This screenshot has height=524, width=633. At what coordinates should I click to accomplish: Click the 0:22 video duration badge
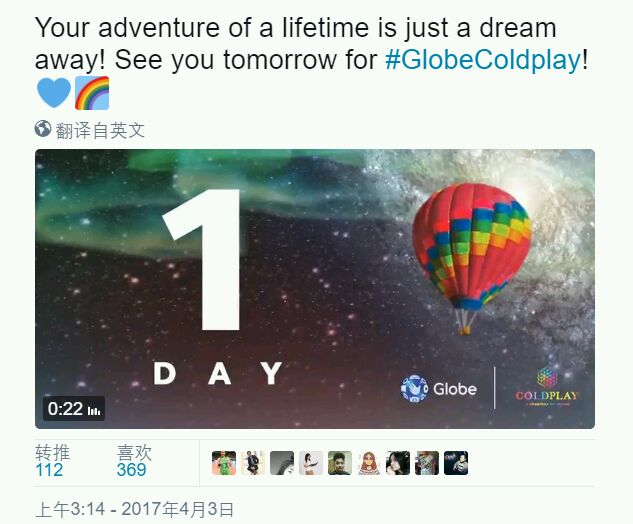click(x=74, y=409)
